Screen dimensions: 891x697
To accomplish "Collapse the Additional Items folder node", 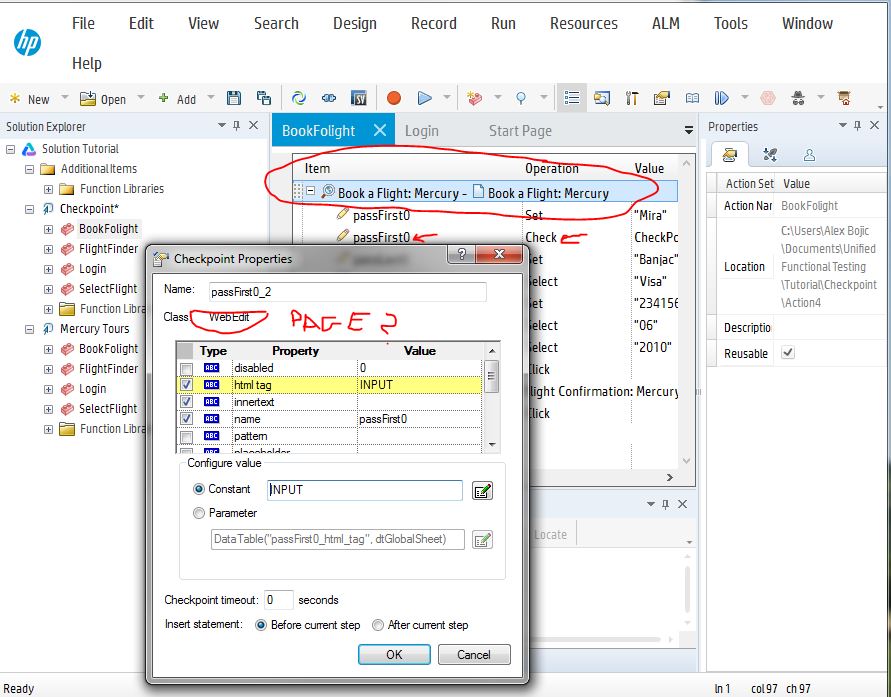I will pyautogui.click(x=30, y=169).
